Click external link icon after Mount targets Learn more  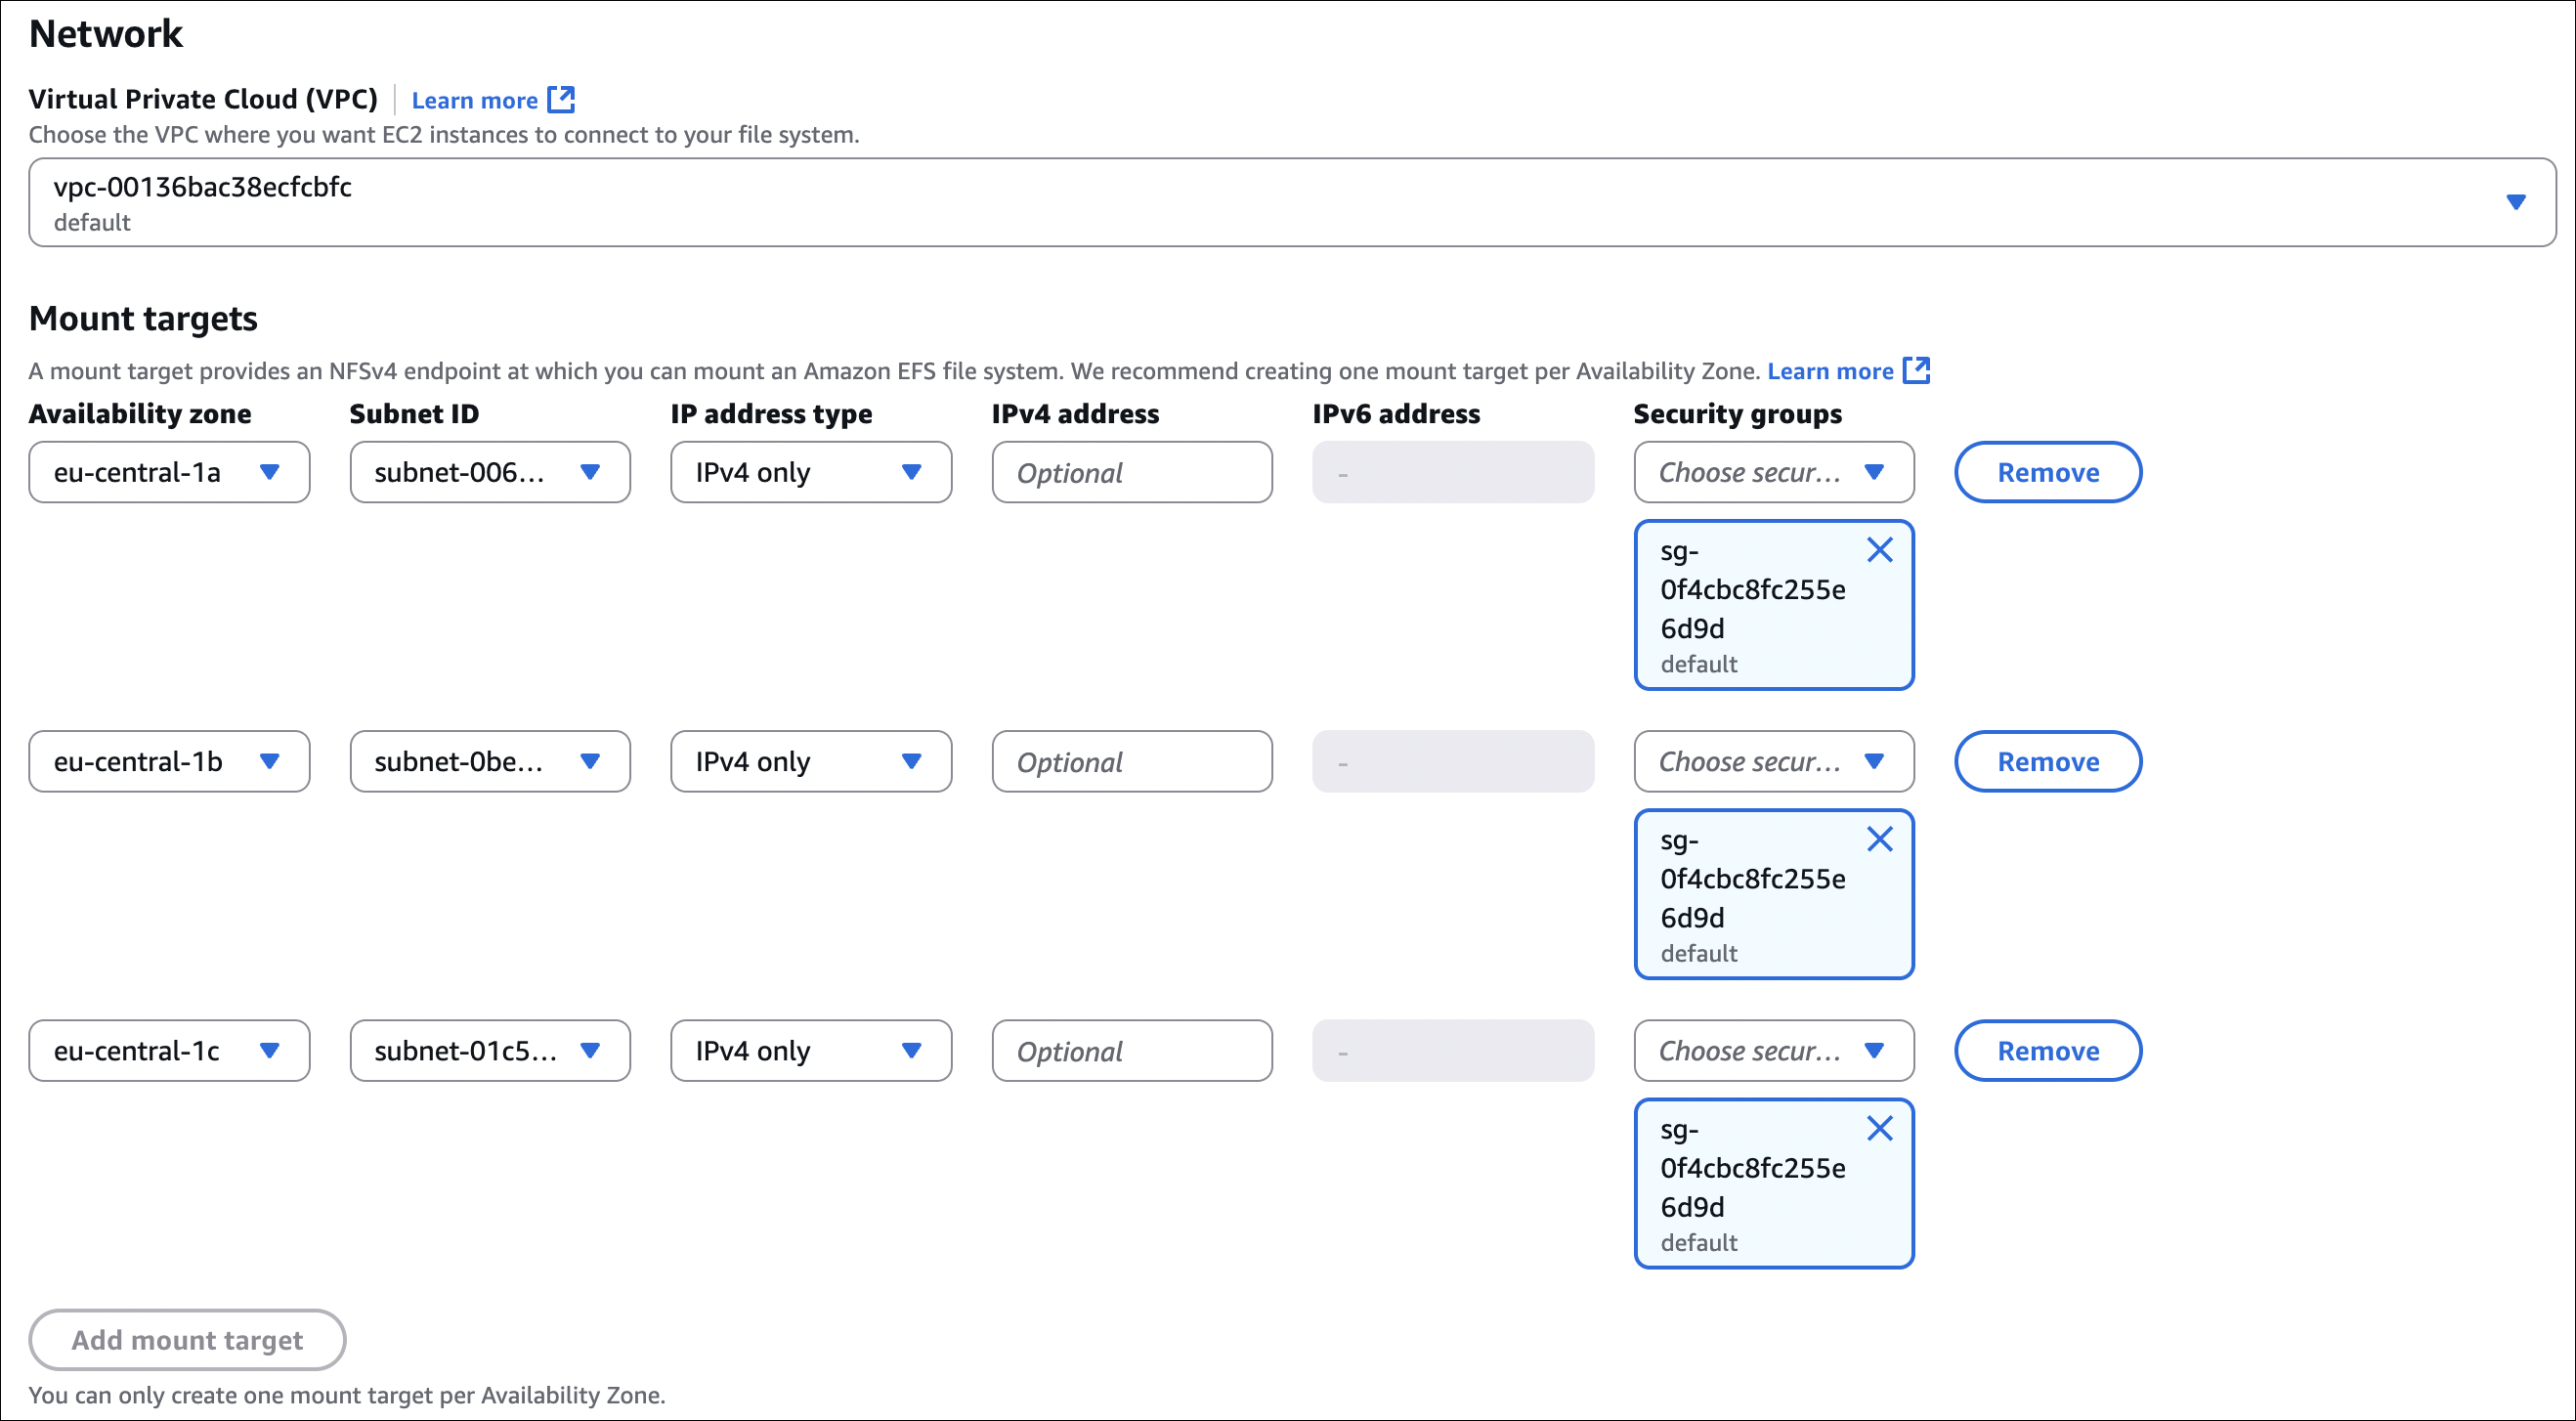click(1915, 370)
